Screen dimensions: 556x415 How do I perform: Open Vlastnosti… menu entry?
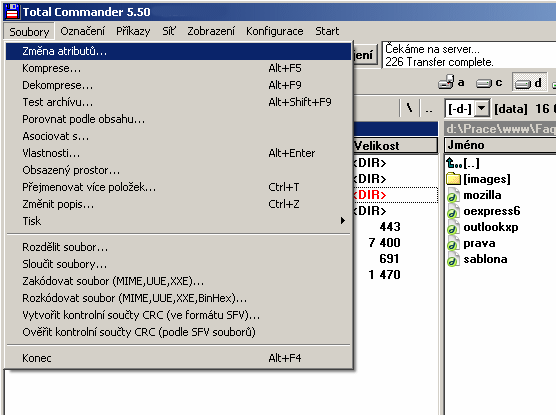pos(178,153)
